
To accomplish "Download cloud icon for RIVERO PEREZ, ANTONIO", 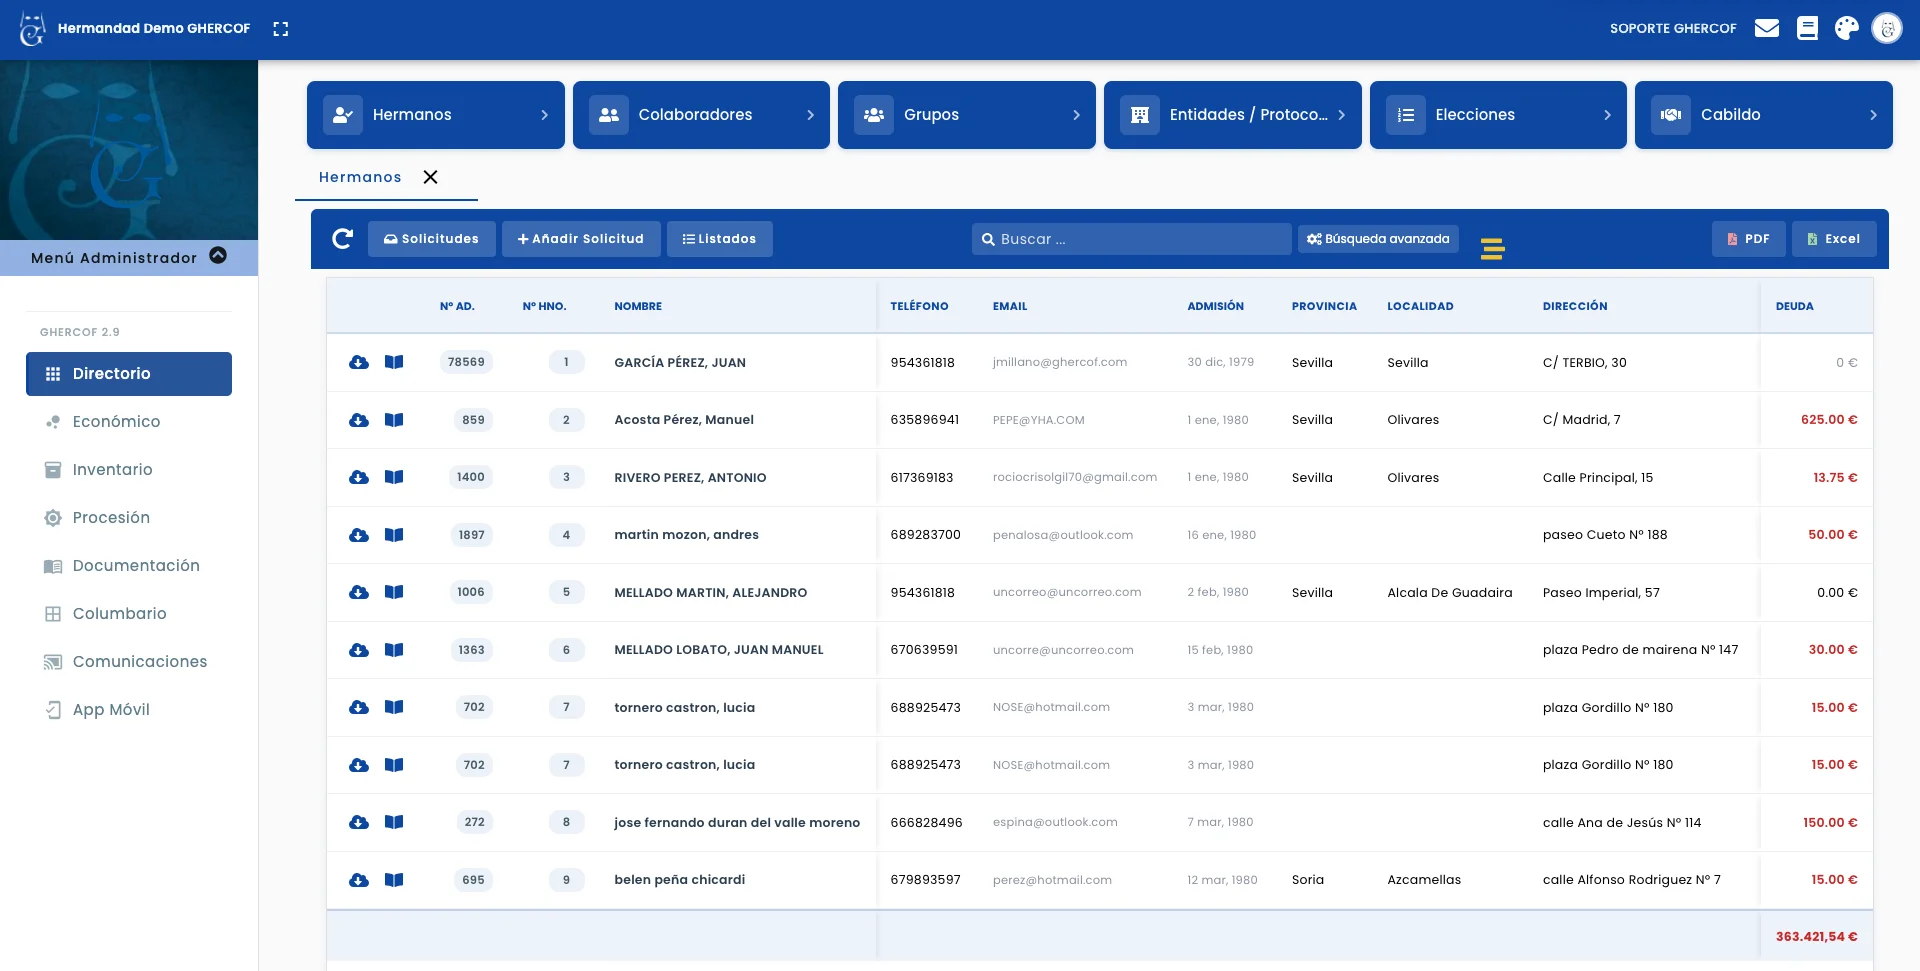I will pyautogui.click(x=359, y=477).
